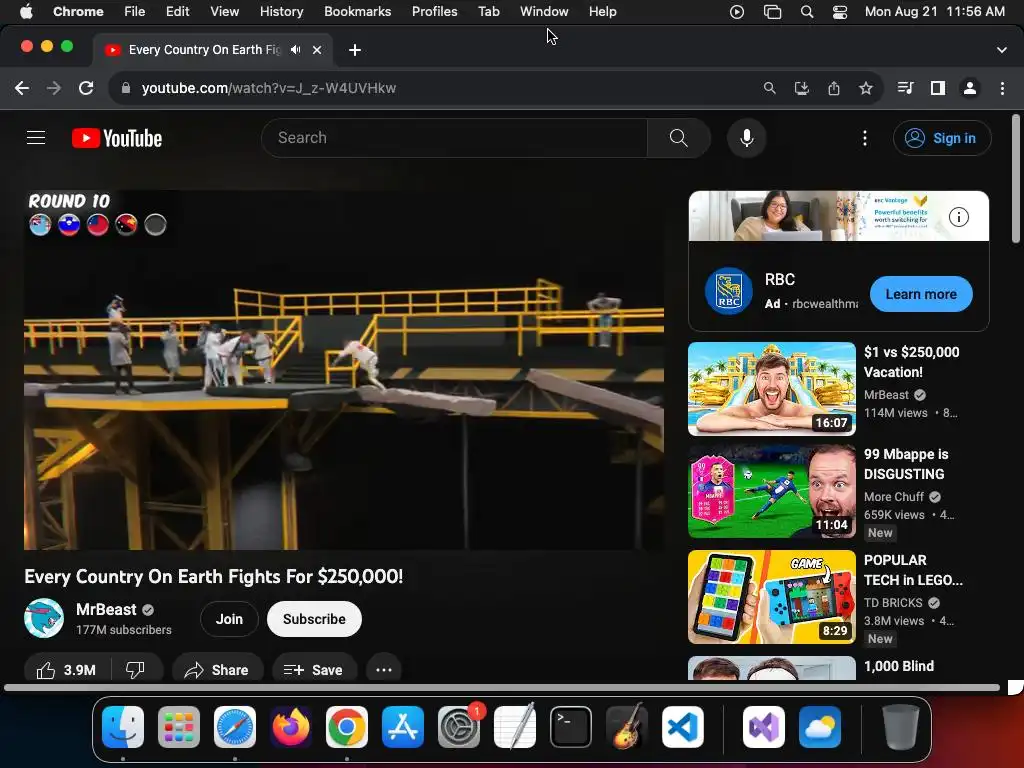
Task: Like the video with thumbs up
Action: 67,670
